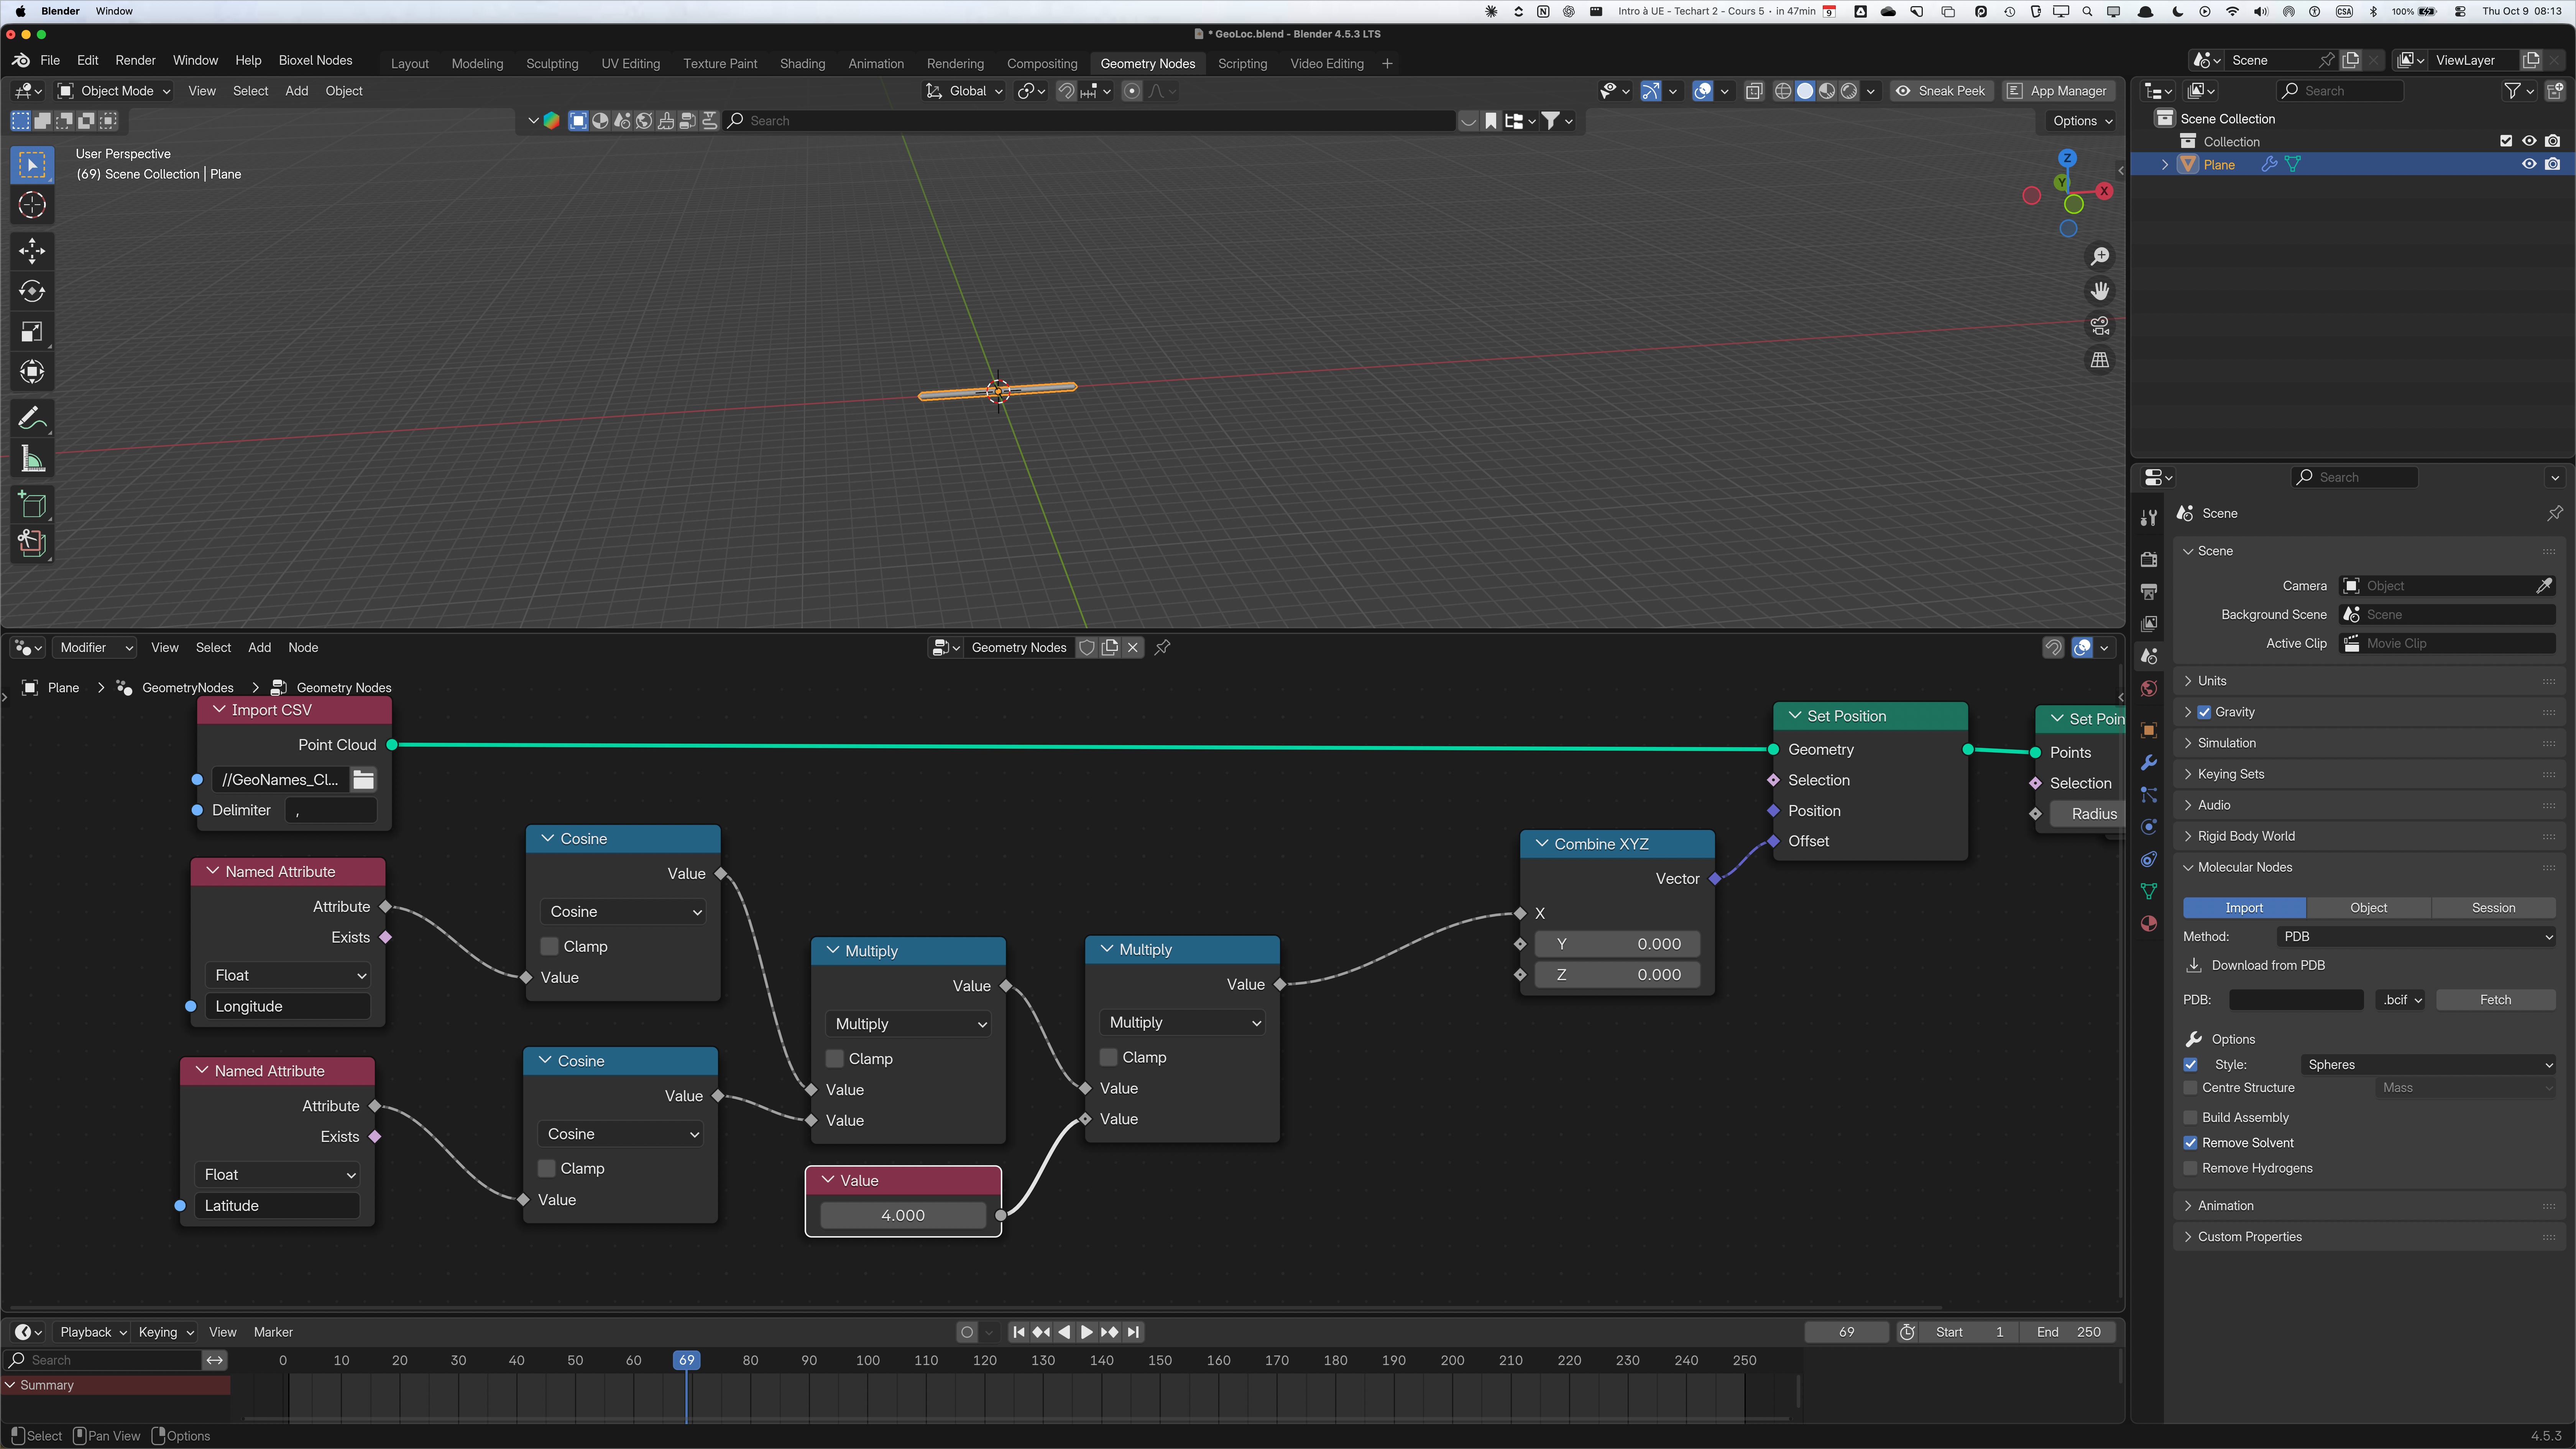Open the Material properties tab
This screenshot has height=1449, width=2576.
[x=2149, y=923]
